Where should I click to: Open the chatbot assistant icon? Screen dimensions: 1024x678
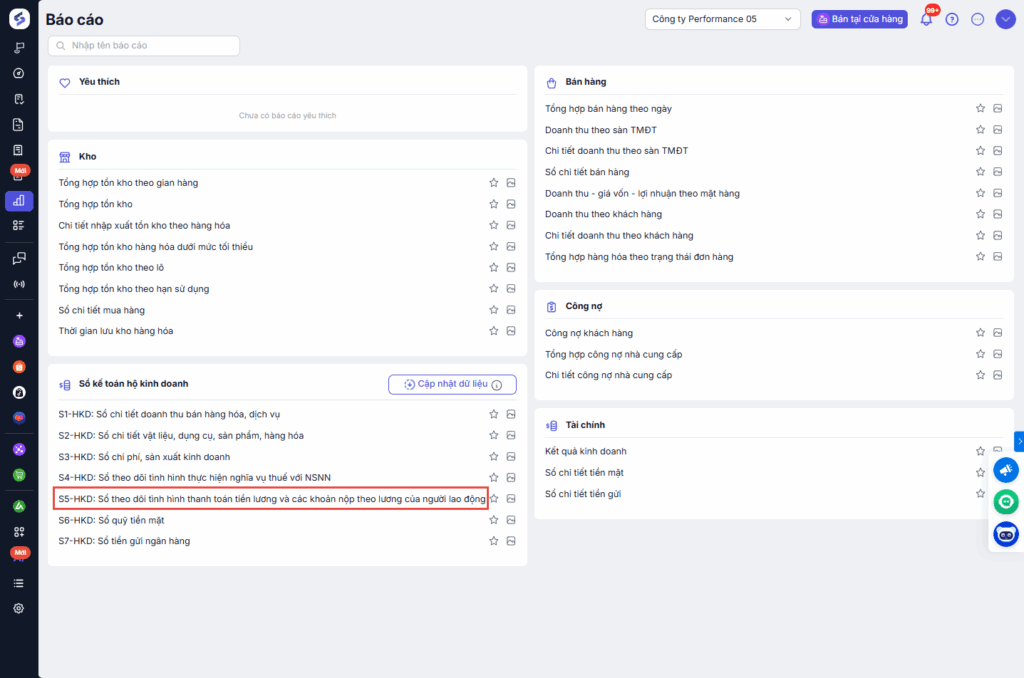1006,534
